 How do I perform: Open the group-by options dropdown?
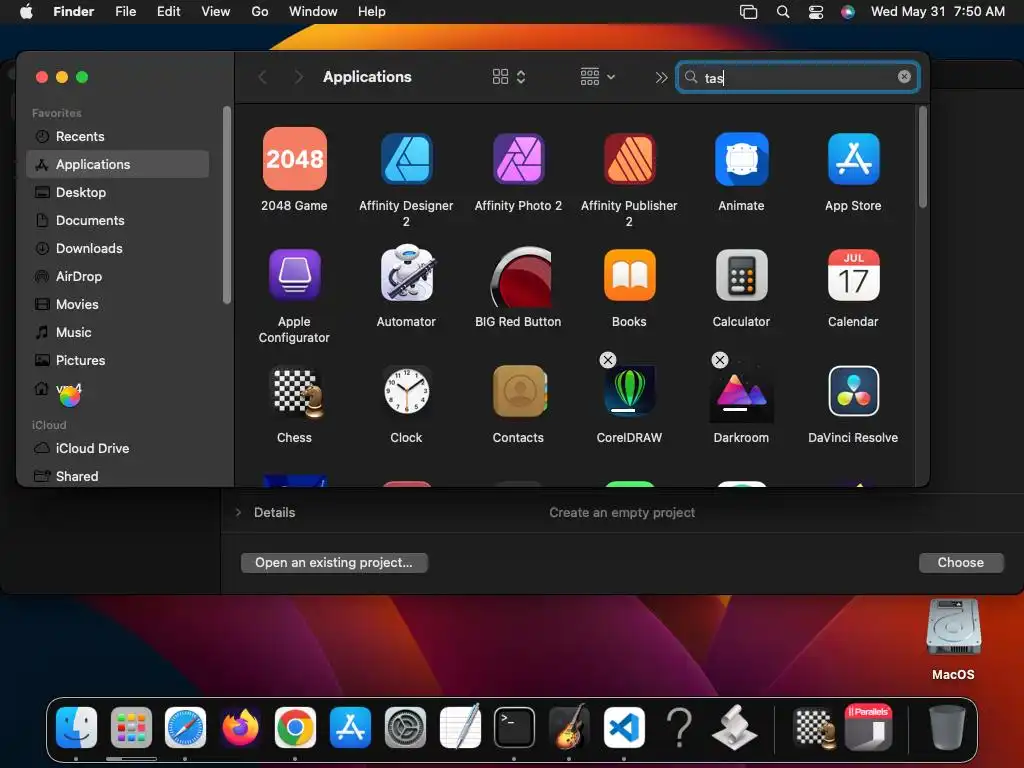coord(598,77)
